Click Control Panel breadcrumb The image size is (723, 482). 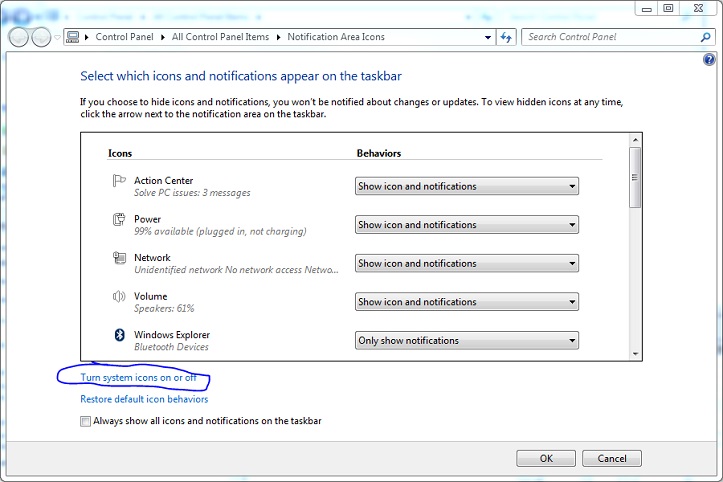(x=124, y=37)
